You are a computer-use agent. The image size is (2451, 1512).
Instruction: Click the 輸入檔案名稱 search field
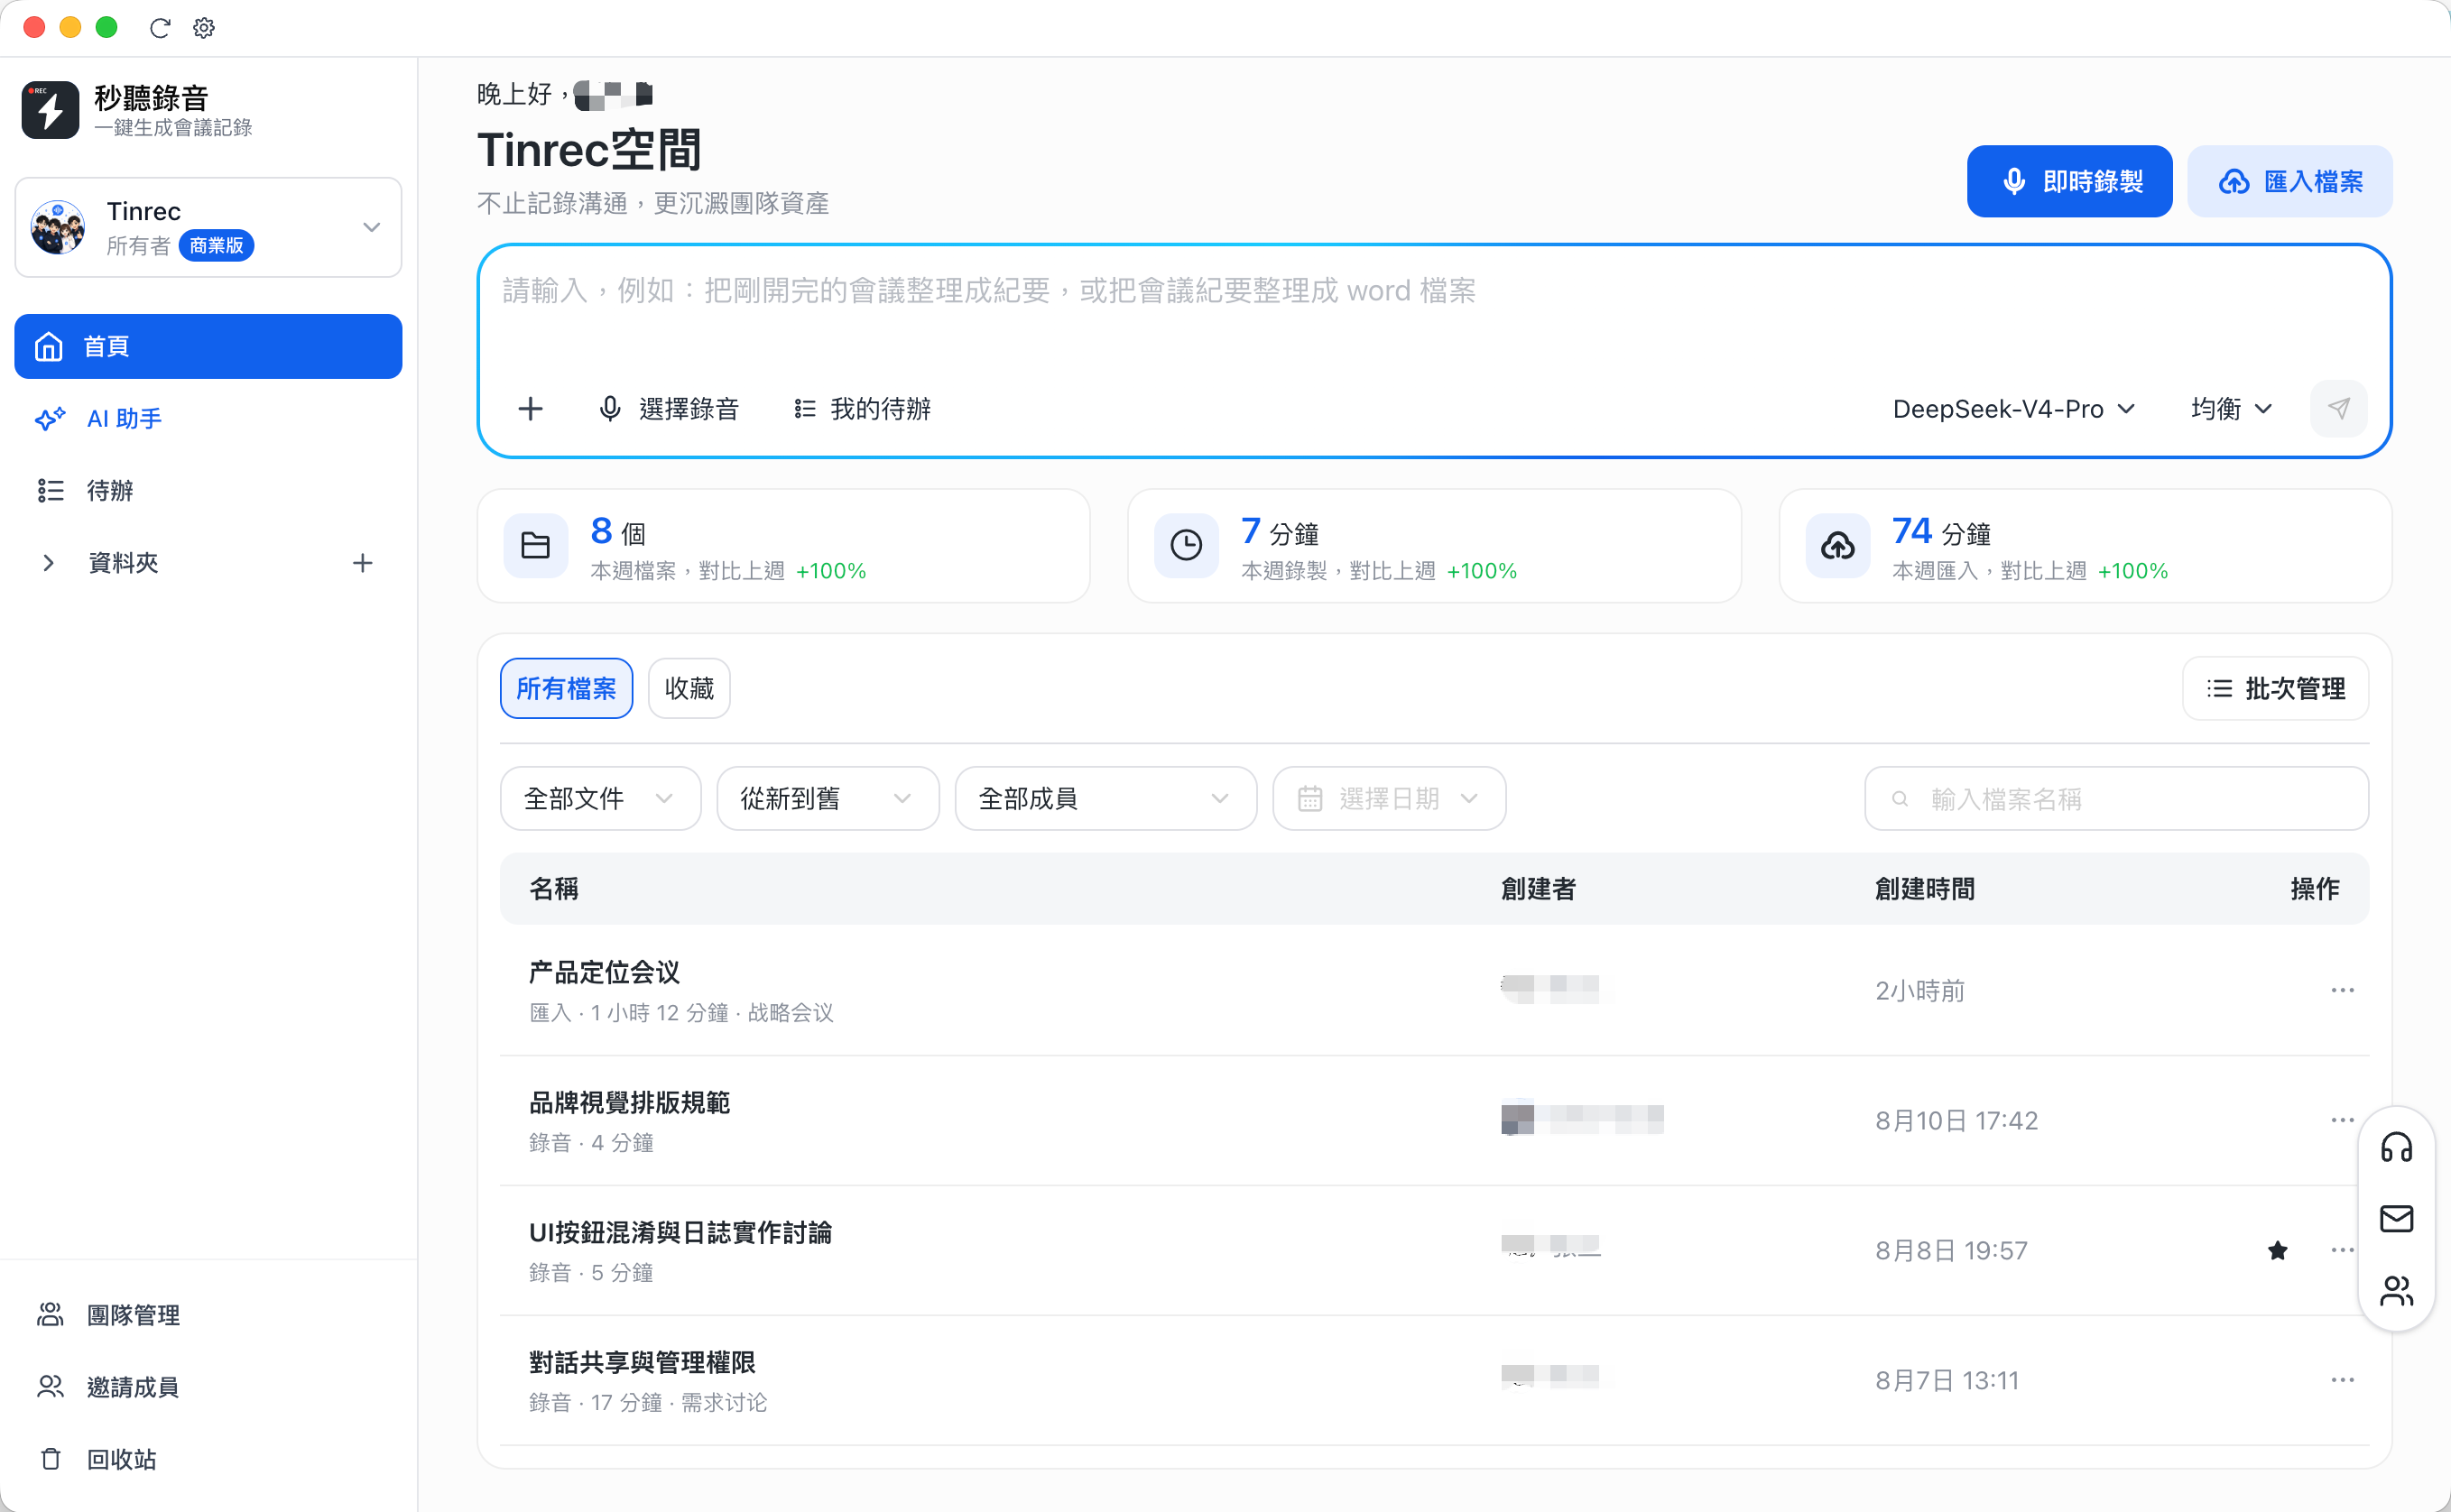pyautogui.click(x=2116, y=798)
